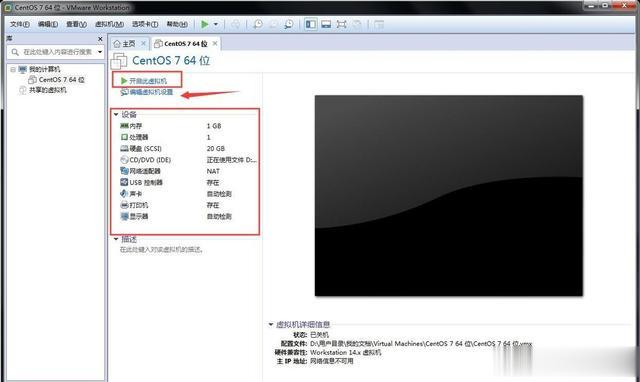Click the take snapshot clock toolbar icon
This screenshot has width=640, height=382.
coord(258,24)
